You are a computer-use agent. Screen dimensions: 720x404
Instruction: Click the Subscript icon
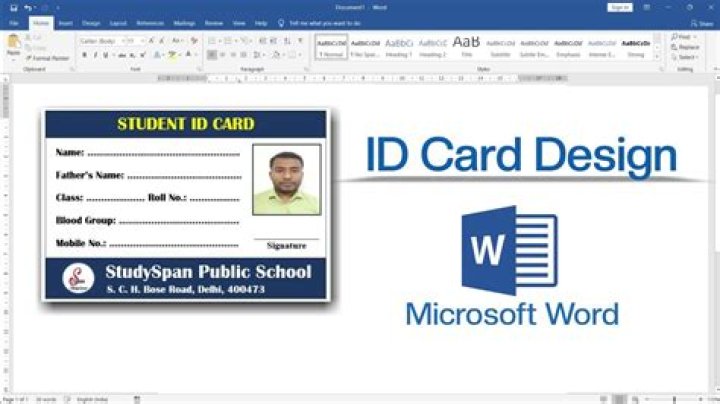(132, 55)
